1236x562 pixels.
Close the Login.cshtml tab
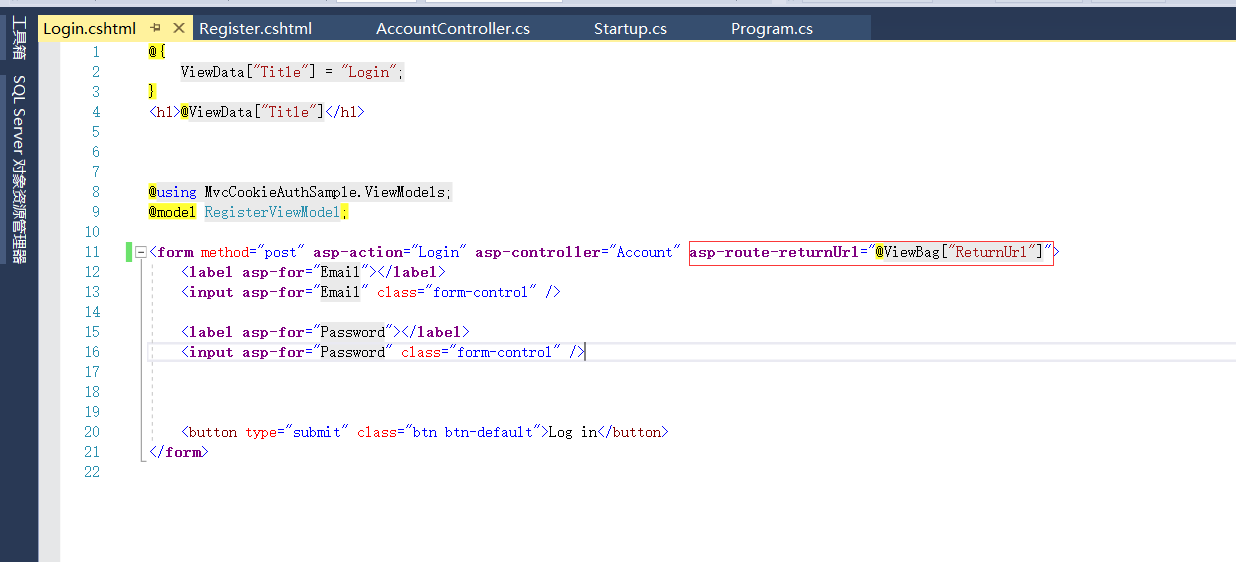[179, 29]
